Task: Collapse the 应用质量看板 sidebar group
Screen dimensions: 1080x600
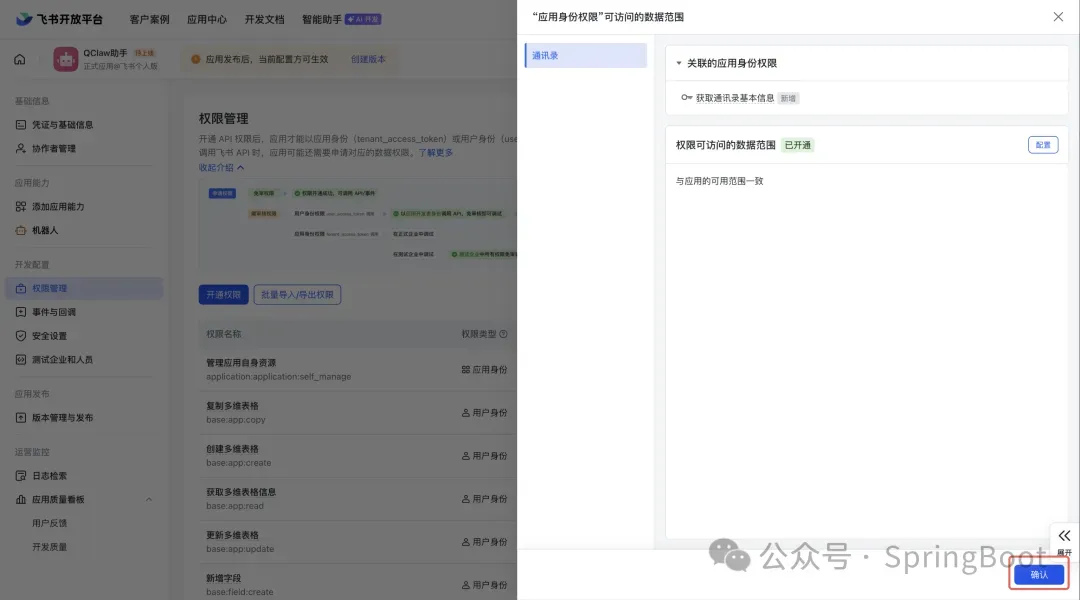Action: point(149,499)
